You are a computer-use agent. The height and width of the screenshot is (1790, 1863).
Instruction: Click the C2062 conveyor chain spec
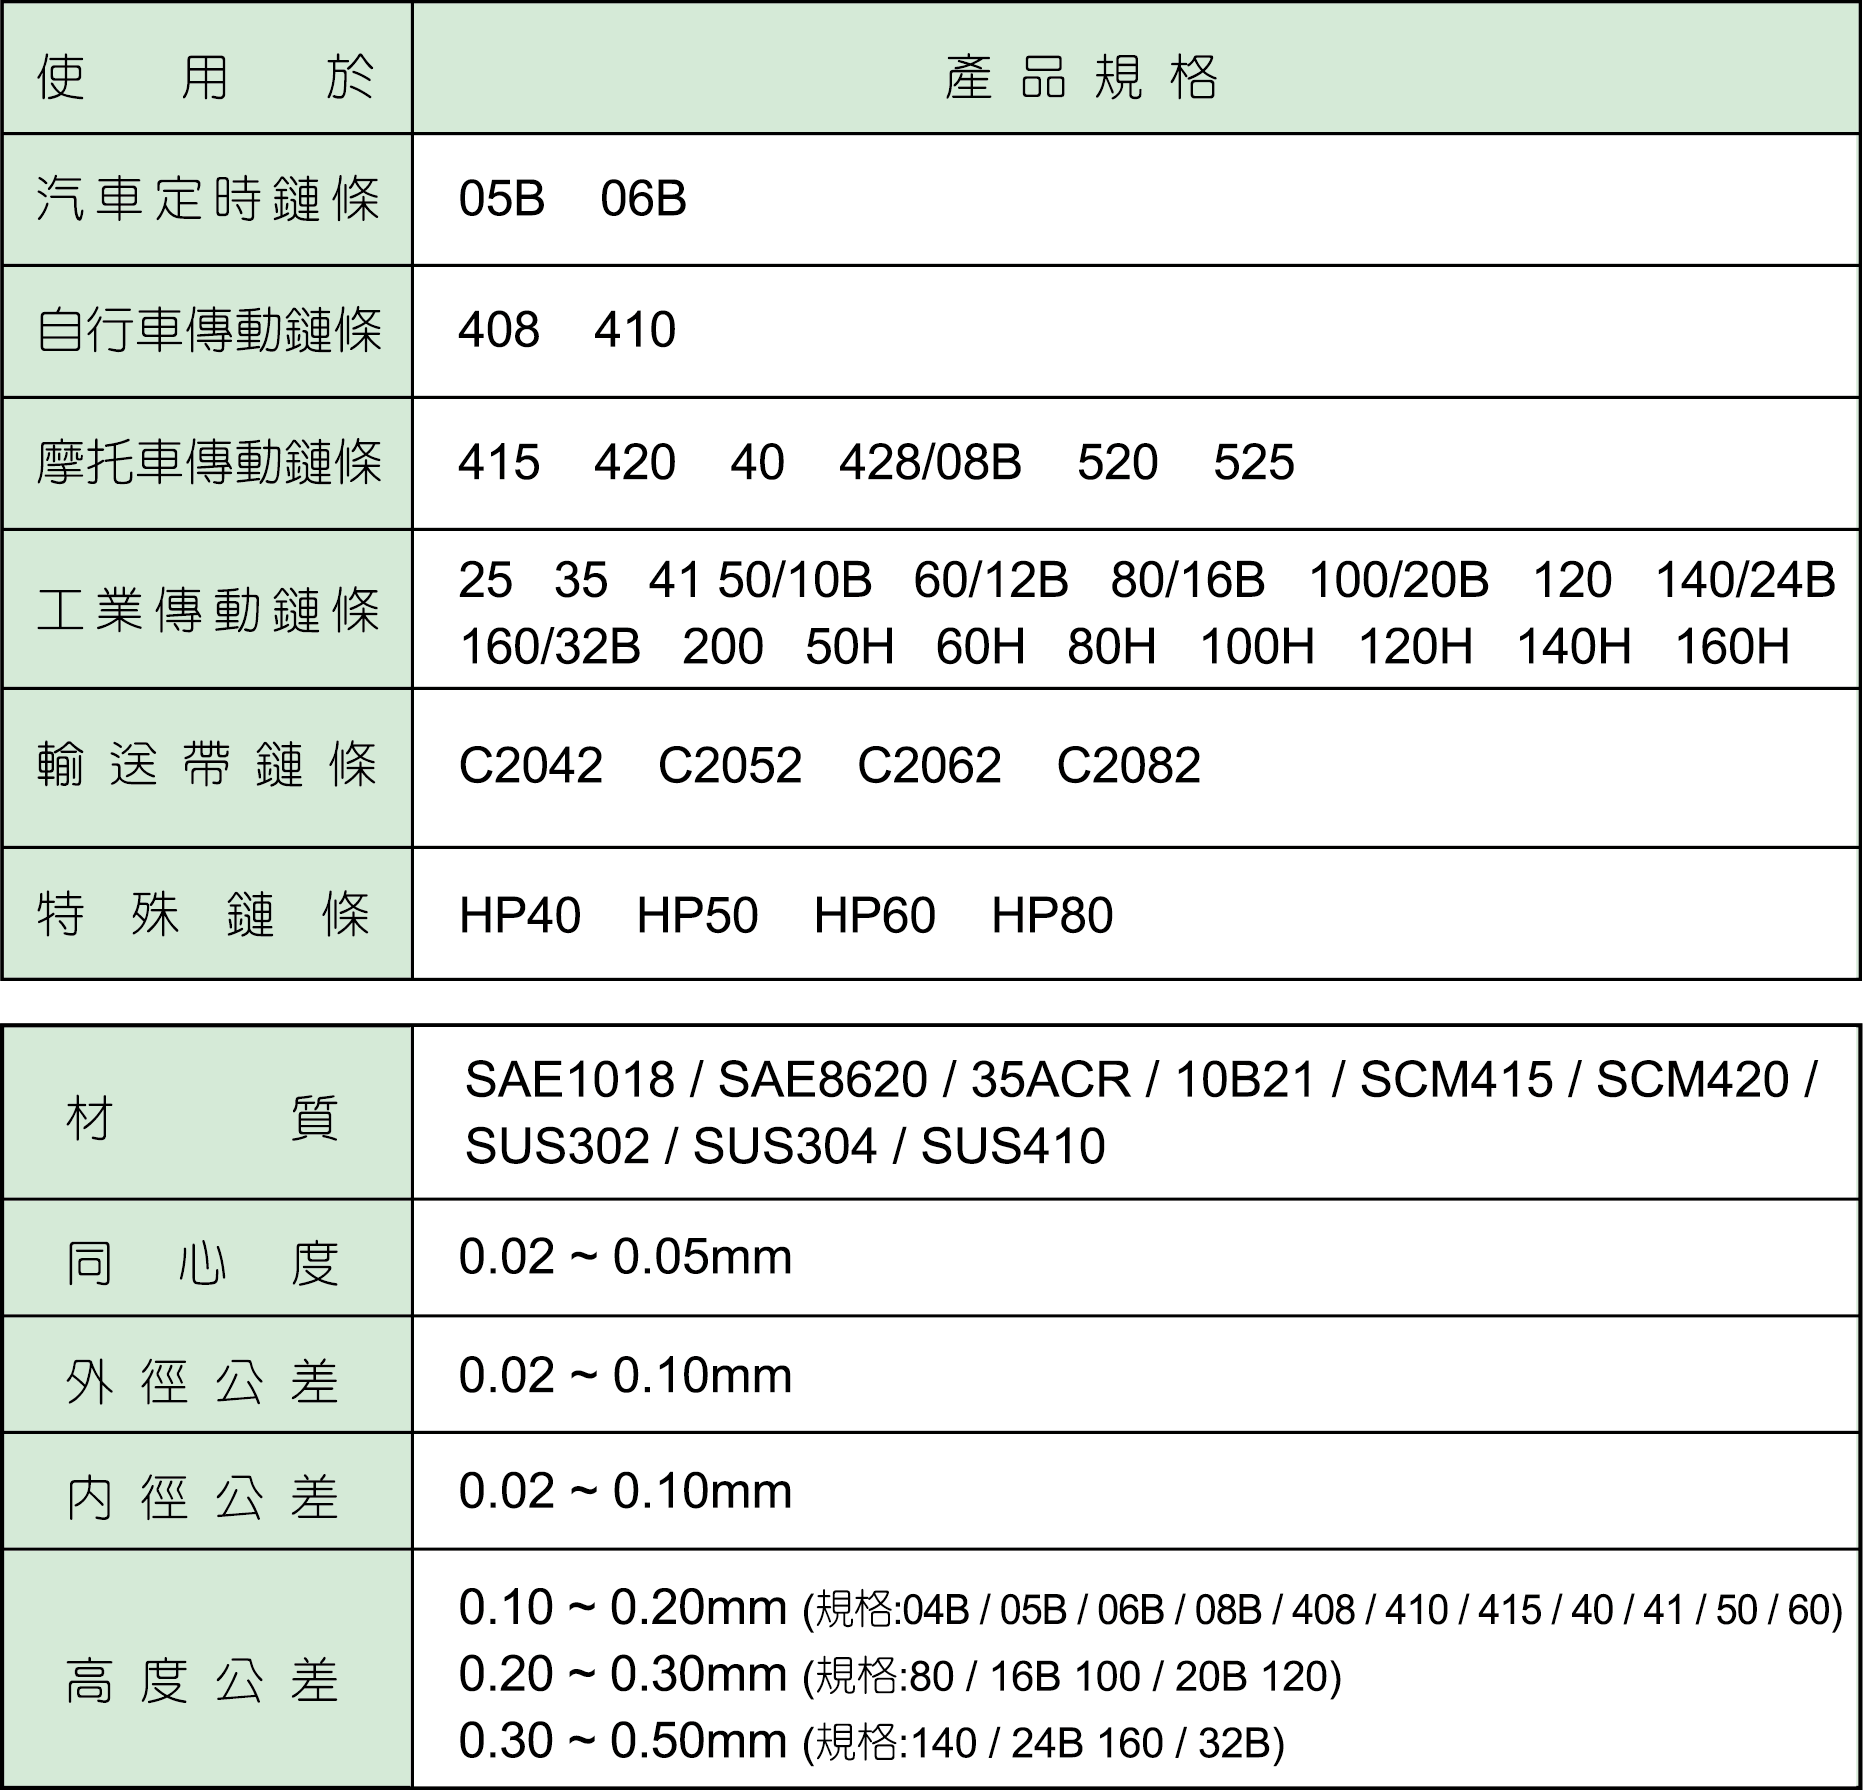[x=929, y=765]
